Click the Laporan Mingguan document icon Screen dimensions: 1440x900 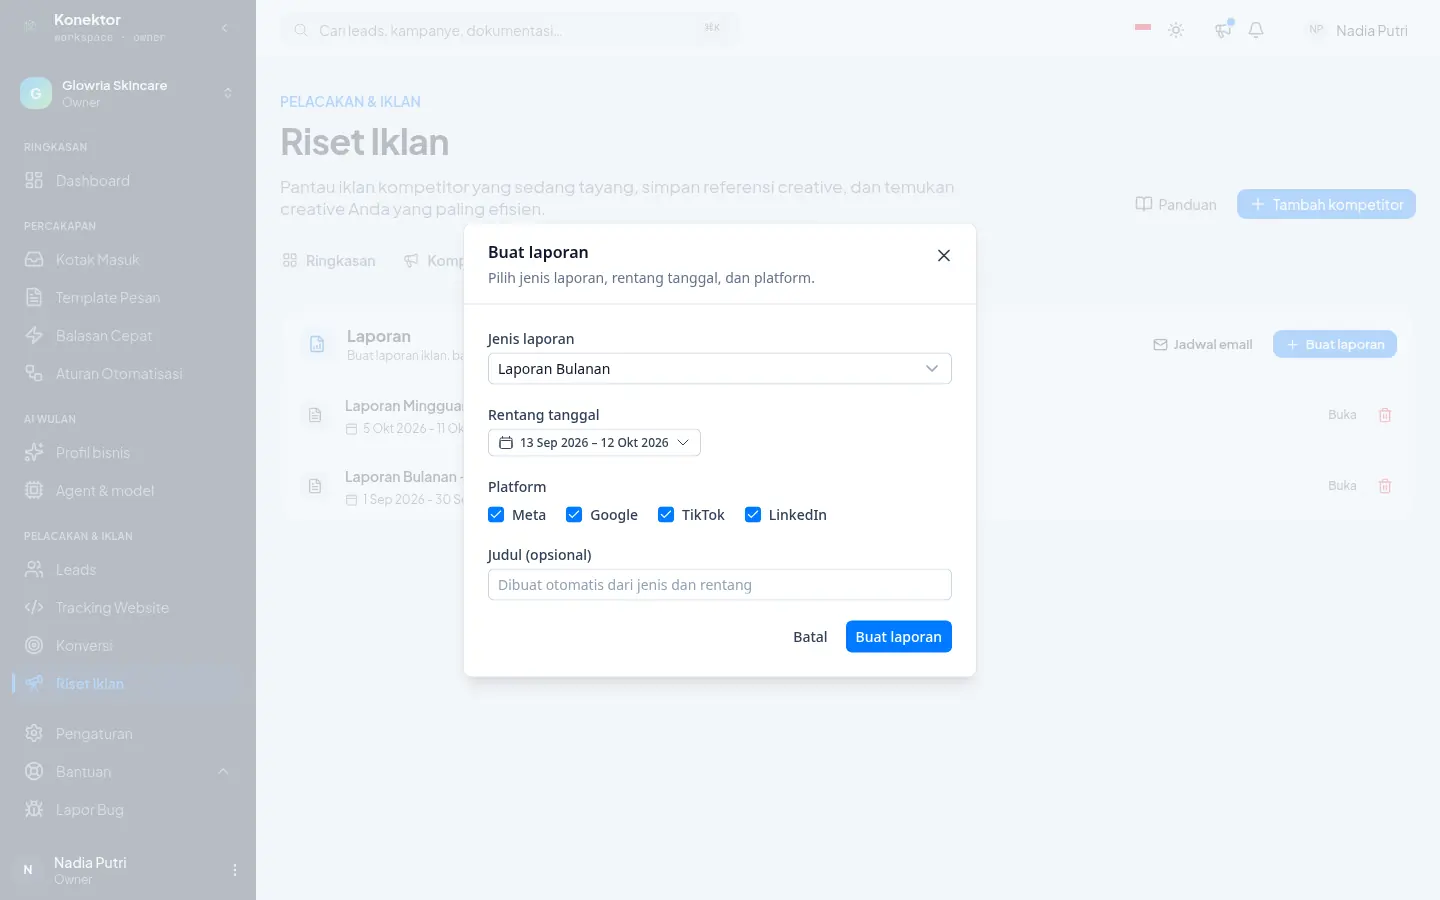coord(315,415)
